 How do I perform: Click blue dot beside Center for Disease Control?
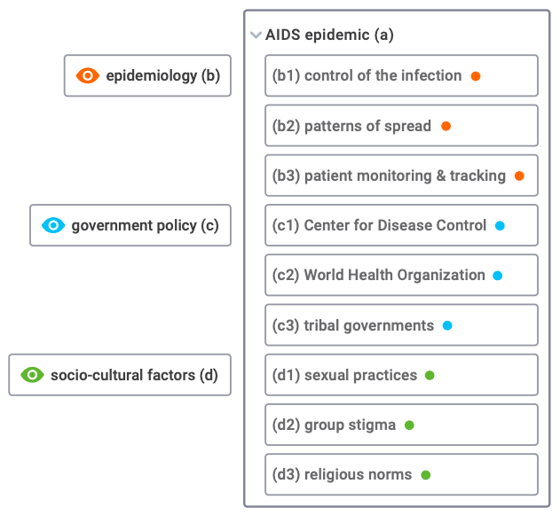(500, 226)
